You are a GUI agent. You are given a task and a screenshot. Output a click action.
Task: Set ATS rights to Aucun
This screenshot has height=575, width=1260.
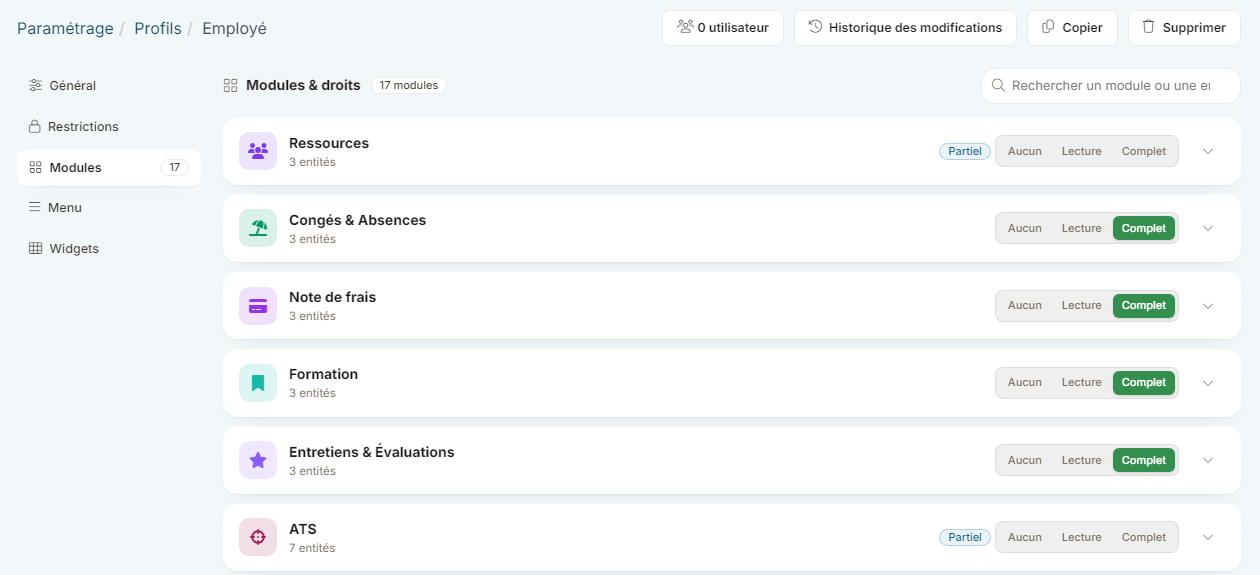(1024, 537)
